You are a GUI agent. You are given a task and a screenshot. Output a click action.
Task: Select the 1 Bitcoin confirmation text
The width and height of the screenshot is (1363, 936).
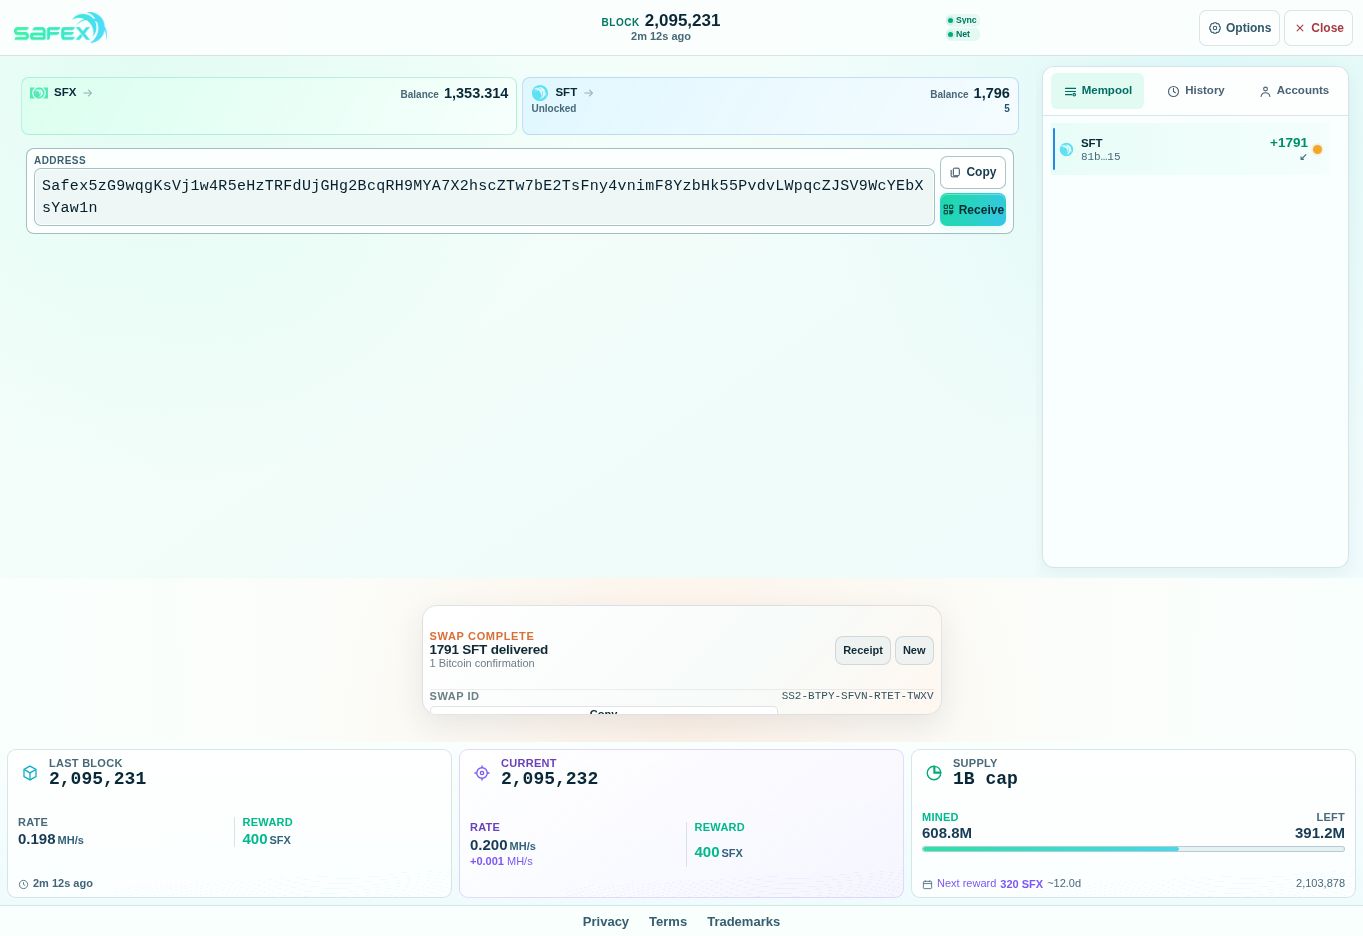click(x=482, y=663)
